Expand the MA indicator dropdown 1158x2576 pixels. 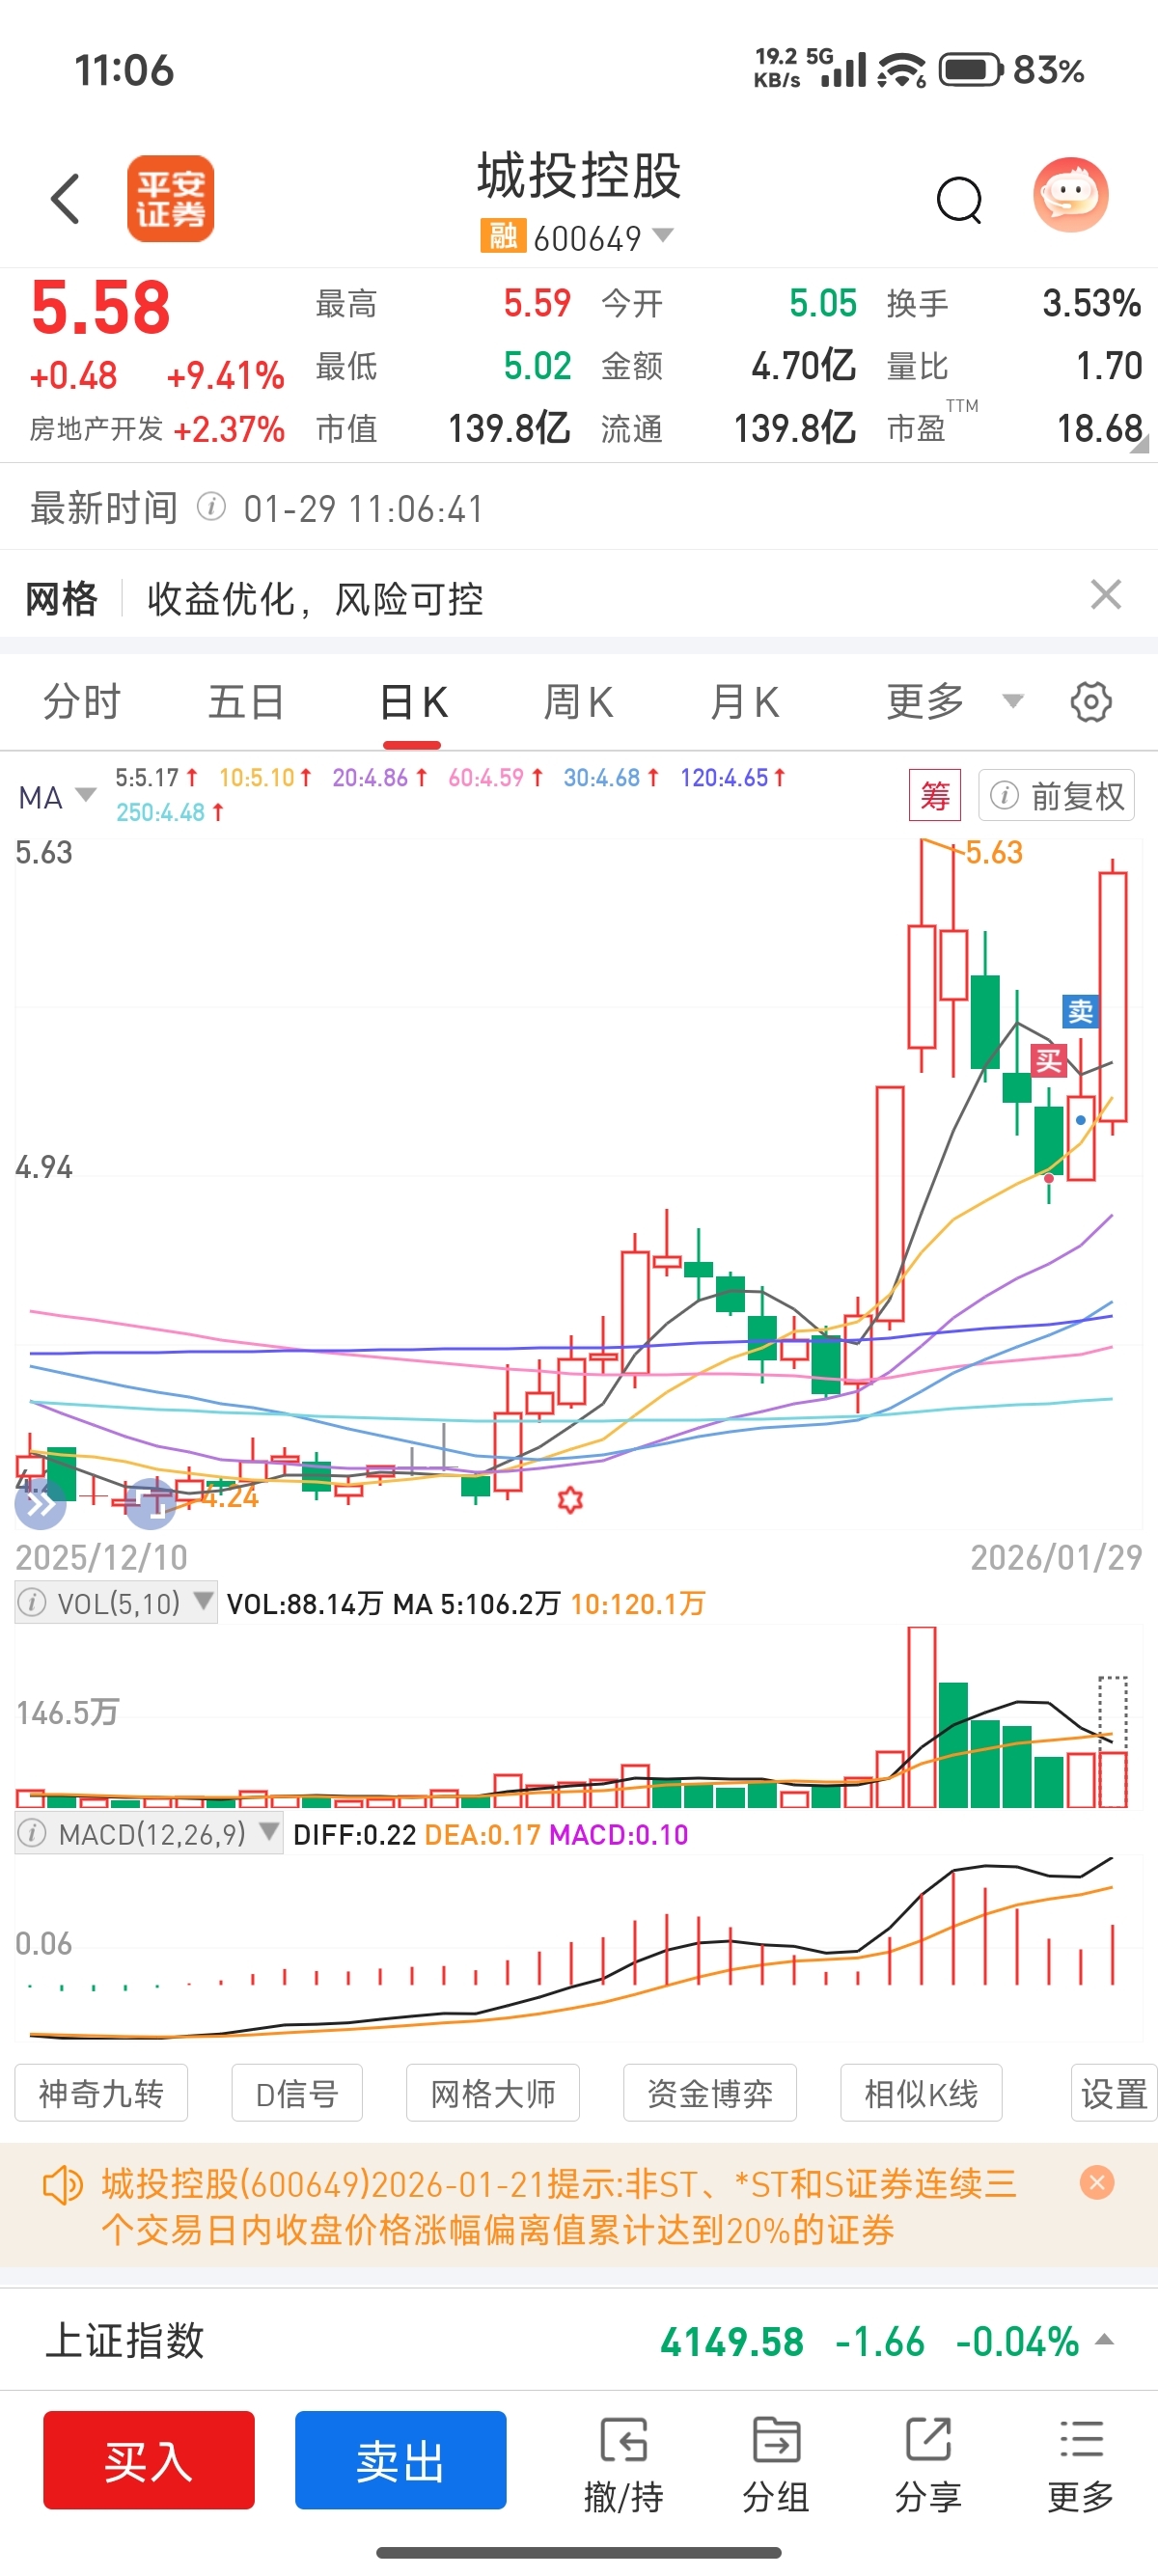pyautogui.click(x=57, y=797)
